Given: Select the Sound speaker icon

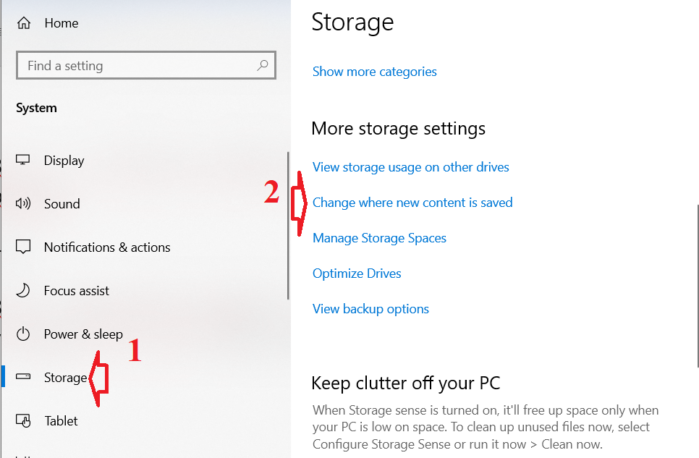Looking at the screenshot, I should (x=23, y=204).
